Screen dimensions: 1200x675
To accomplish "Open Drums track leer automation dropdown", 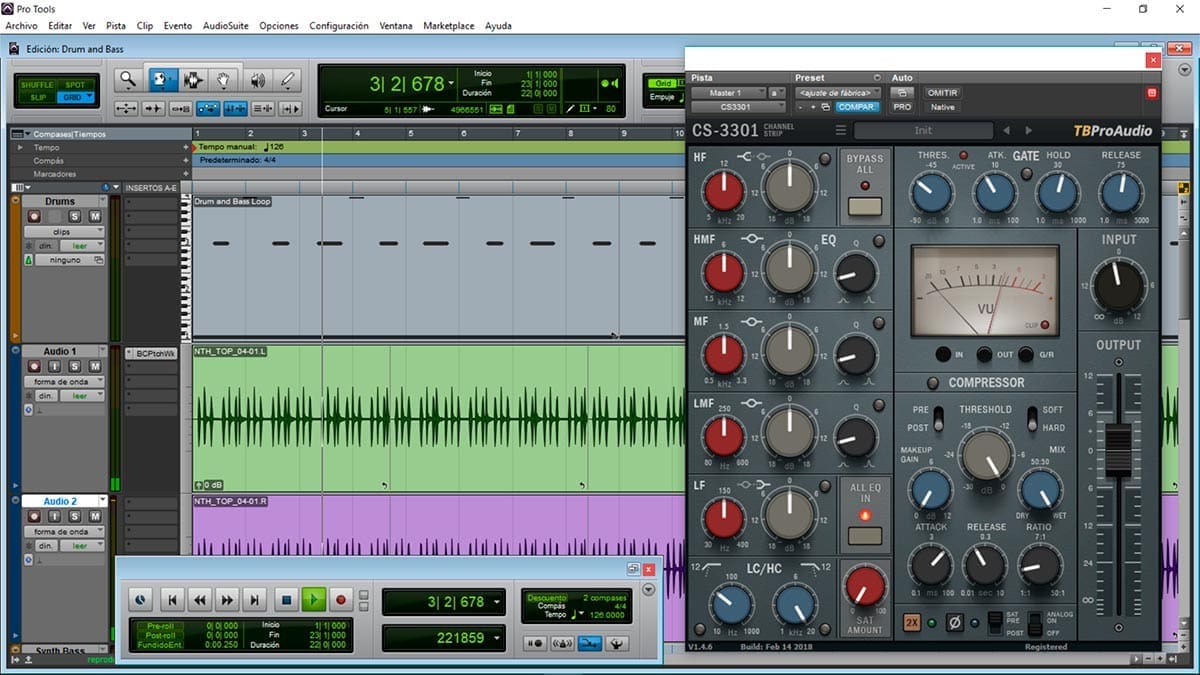I will click(81, 245).
